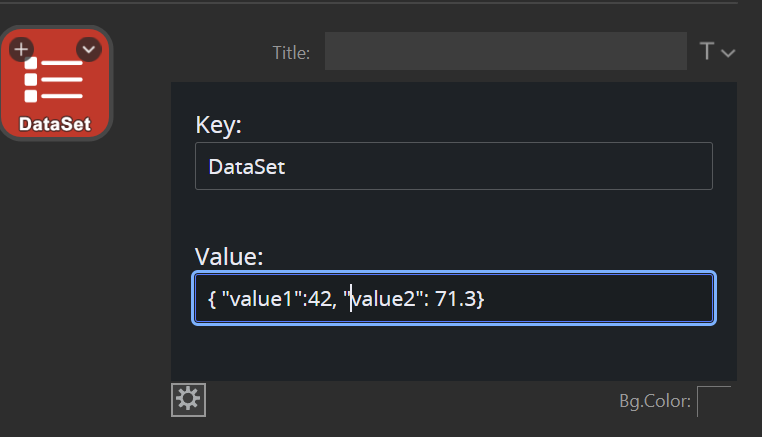Pick the Bg.Color swatch box
Screen dimensions: 762x437
(x=713, y=402)
